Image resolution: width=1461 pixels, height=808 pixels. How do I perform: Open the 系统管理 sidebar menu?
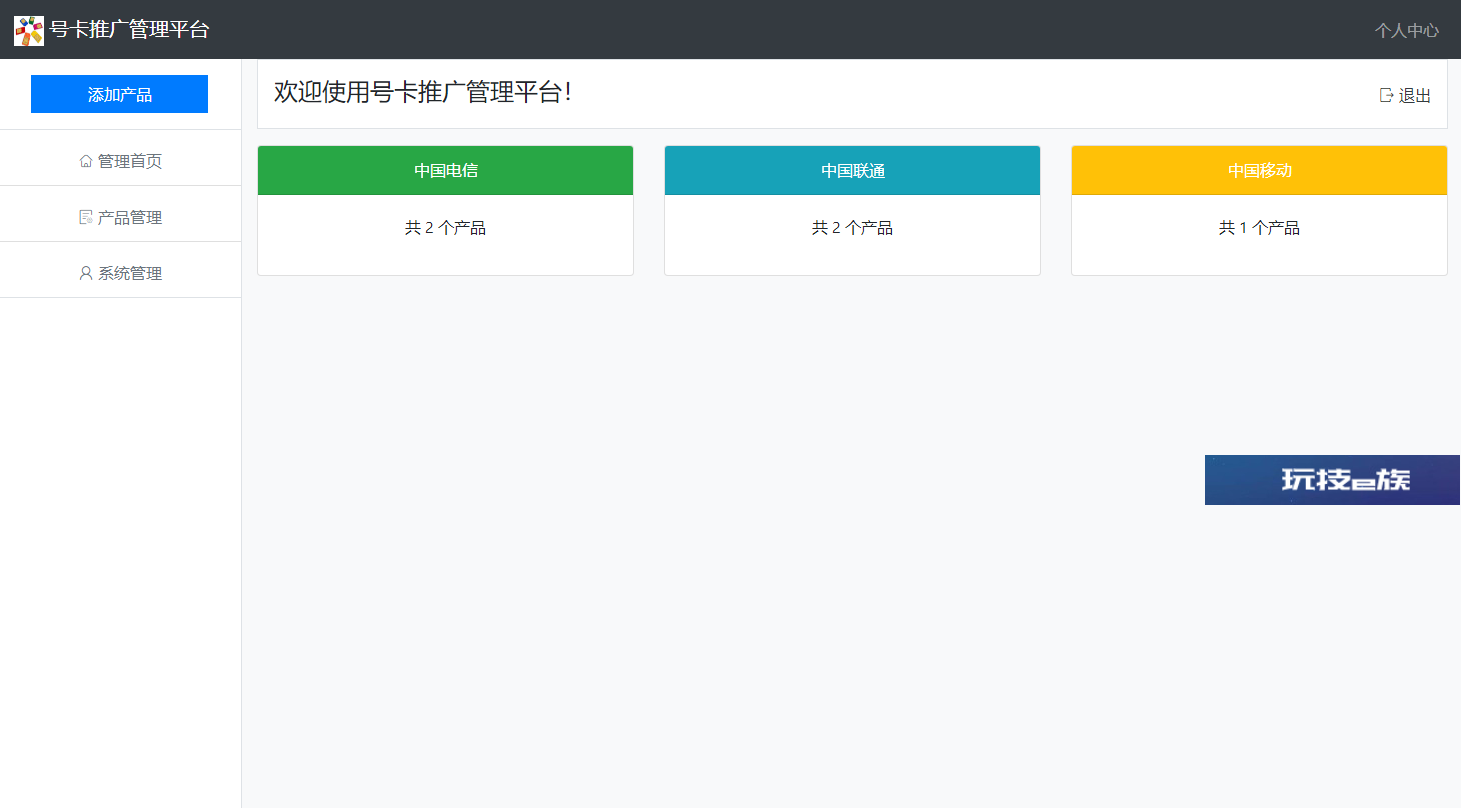point(120,273)
